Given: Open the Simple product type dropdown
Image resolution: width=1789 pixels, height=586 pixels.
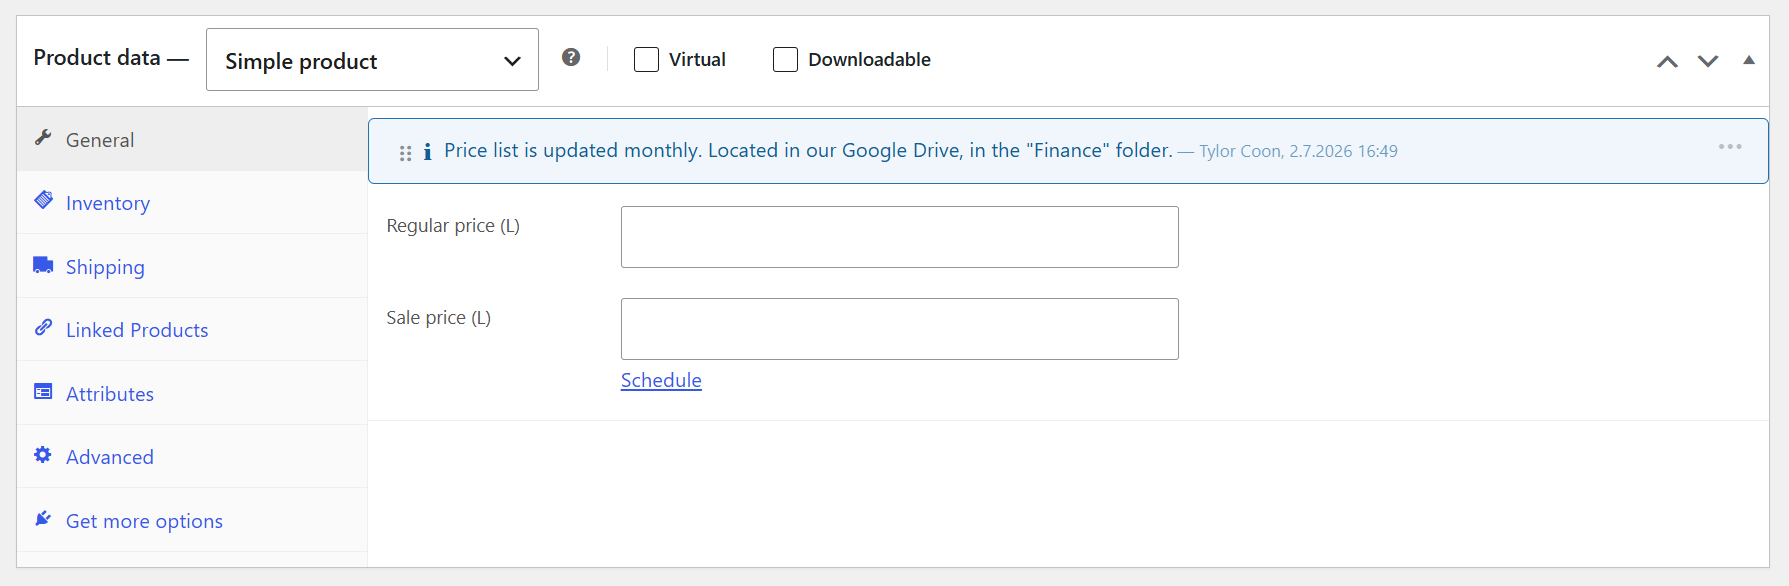Looking at the screenshot, I should pyautogui.click(x=371, y=59).
